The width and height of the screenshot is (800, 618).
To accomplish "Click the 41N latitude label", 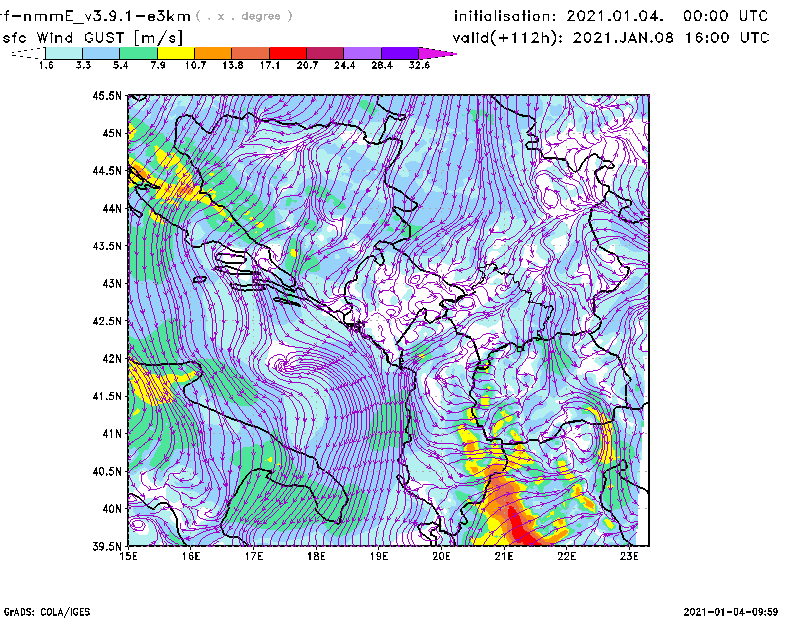I will point(112,434).
